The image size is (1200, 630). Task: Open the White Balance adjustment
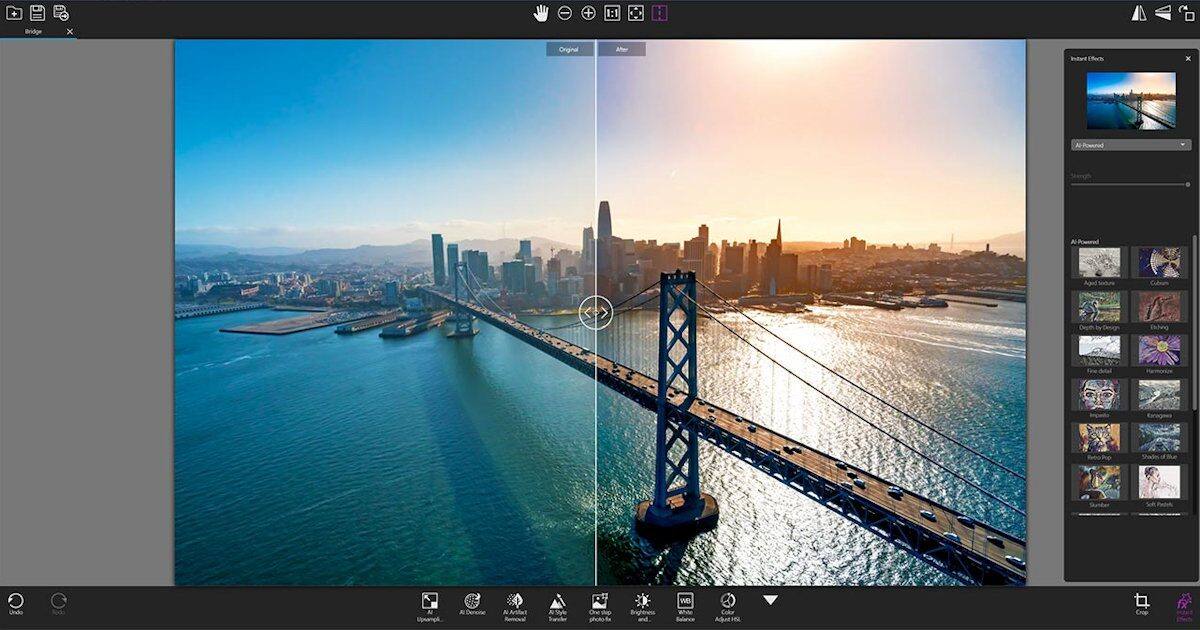685,602
